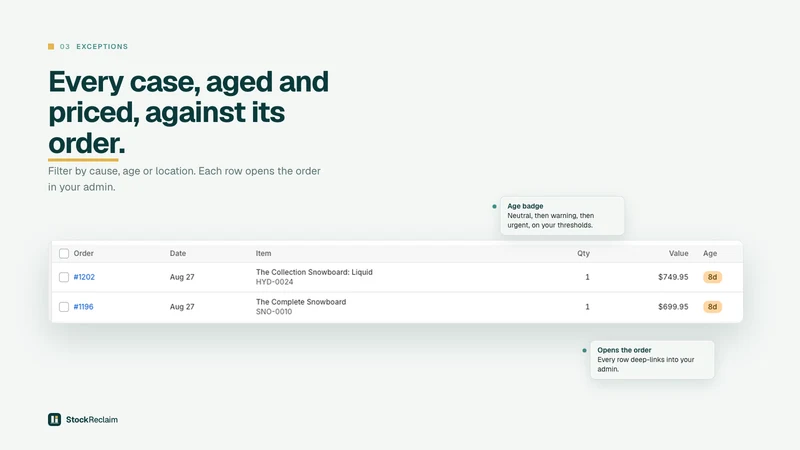The width and height of the screenshot is (800, 450).
Task: Click the 8d age badge for order #1202
Action: 712,277
